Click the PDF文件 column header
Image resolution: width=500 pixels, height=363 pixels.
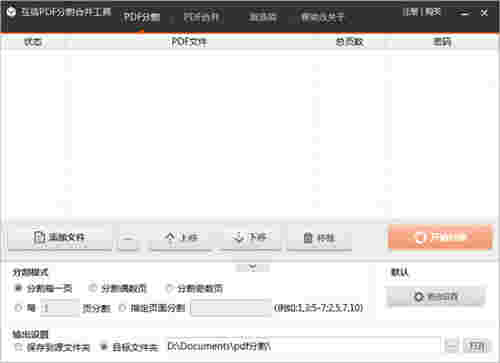189,42
